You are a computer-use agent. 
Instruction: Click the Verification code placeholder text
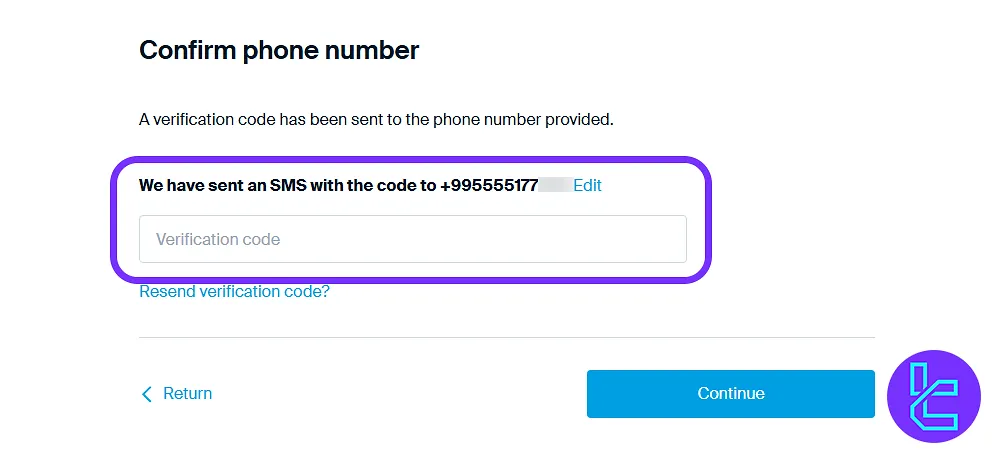[x=218, y=239]
